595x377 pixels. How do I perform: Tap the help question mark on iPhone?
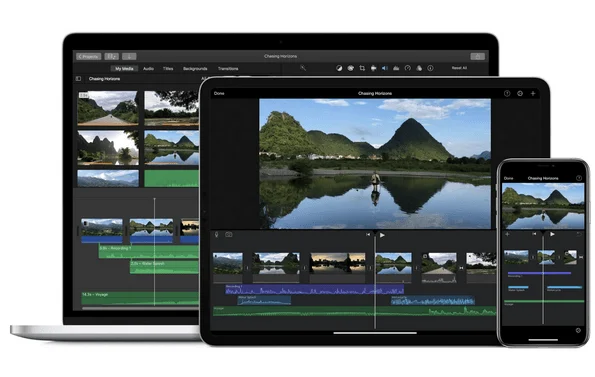tap(579, 178)
